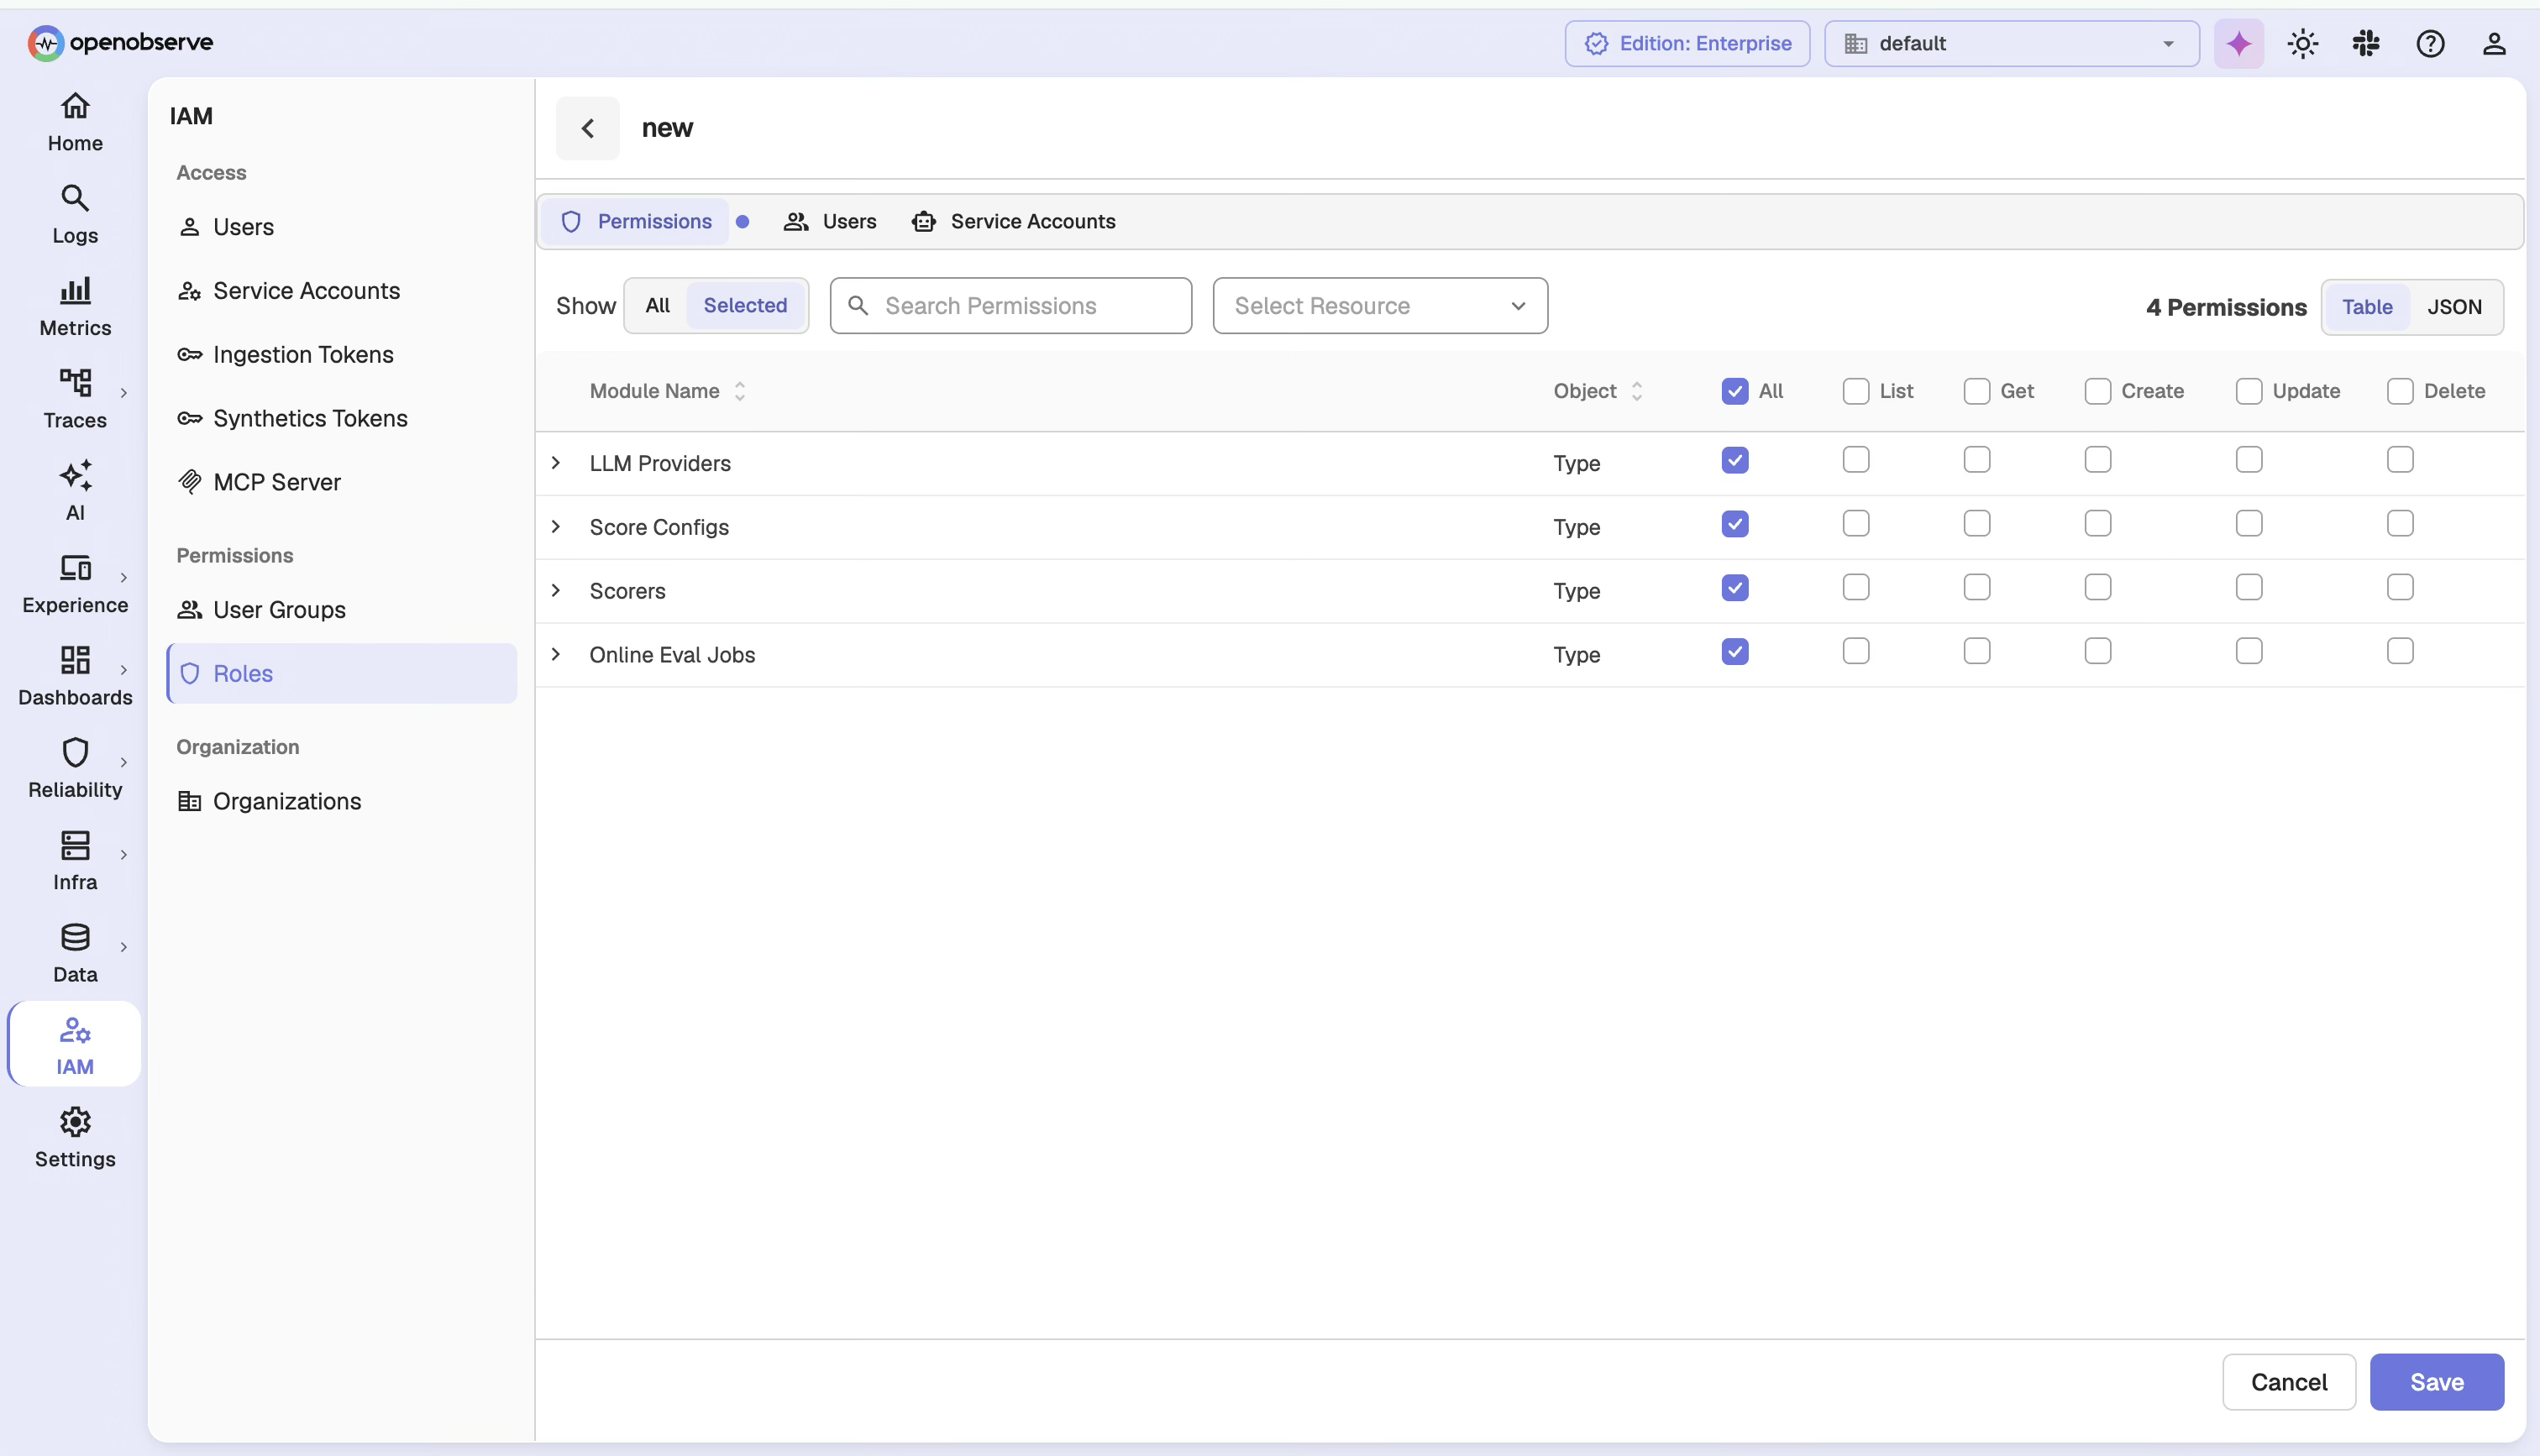Select the Roles menu item

tap(342, 674)
